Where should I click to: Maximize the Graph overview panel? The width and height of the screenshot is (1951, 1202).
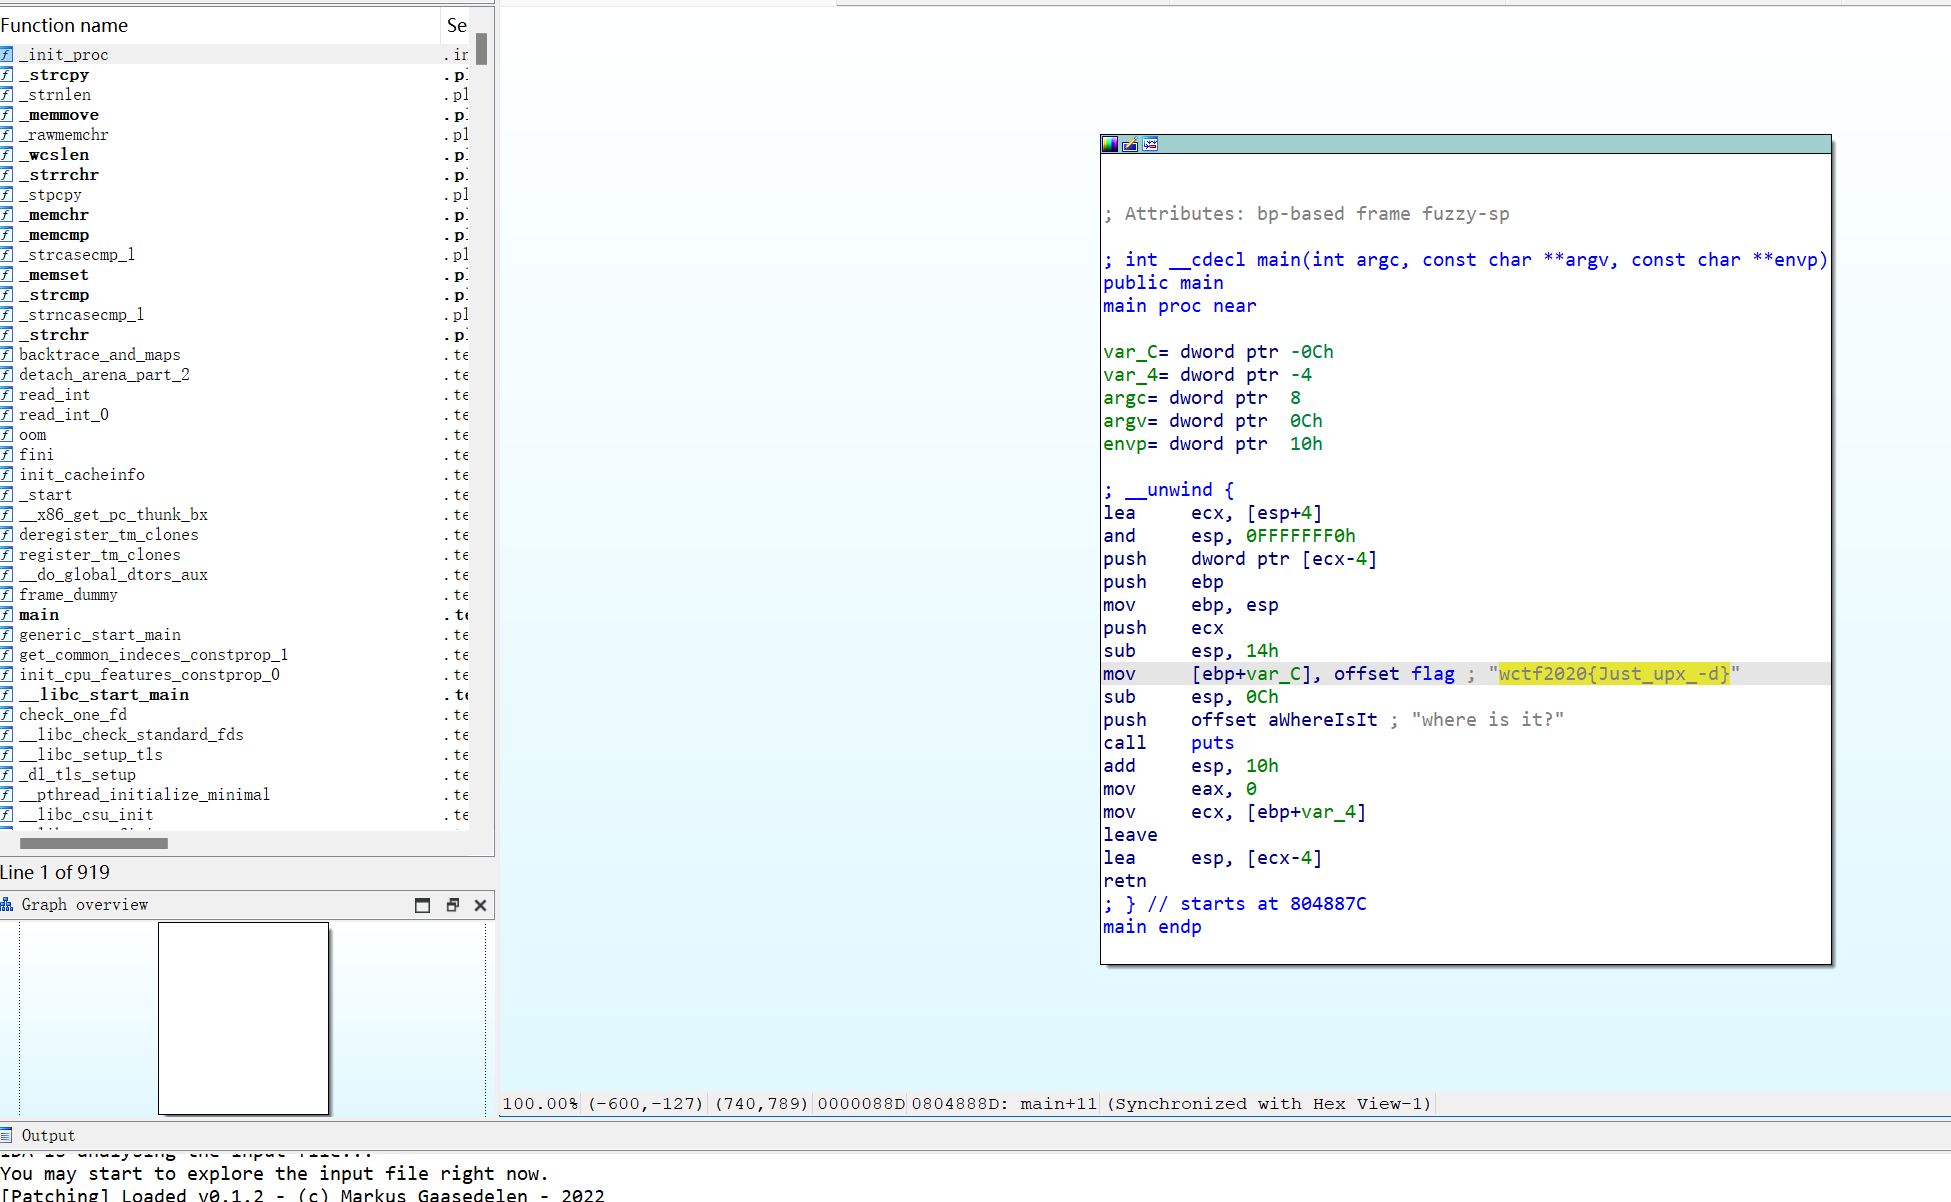pyautogui.click(x=422, y=905)
